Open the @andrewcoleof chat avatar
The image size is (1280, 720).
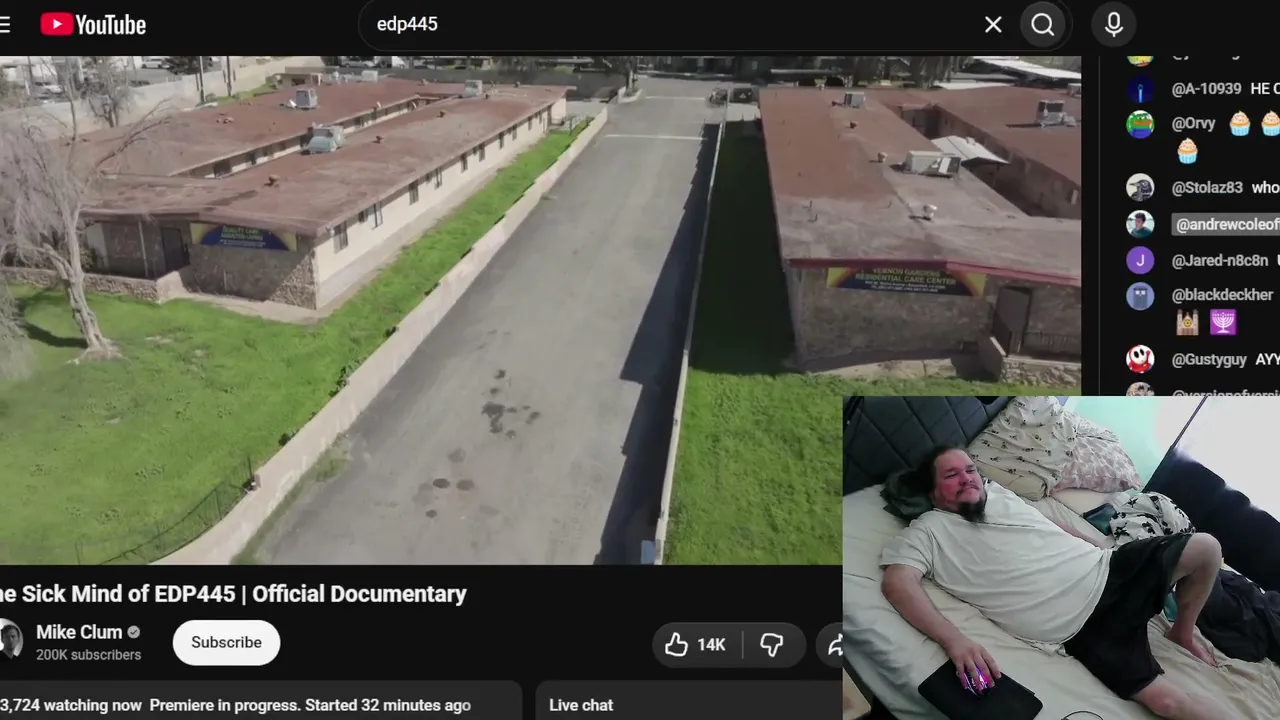tap(1140, 224)
